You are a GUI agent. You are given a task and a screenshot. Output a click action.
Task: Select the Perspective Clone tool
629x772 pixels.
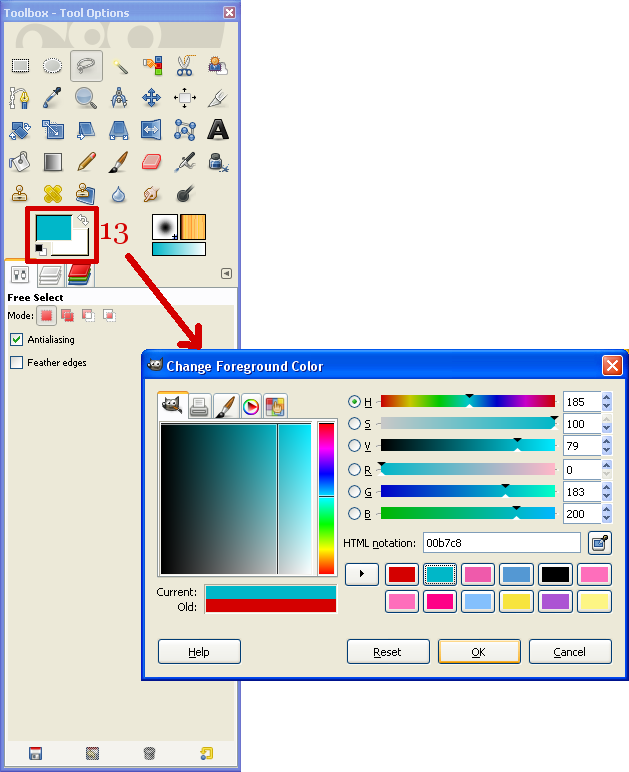click(86, 194)
